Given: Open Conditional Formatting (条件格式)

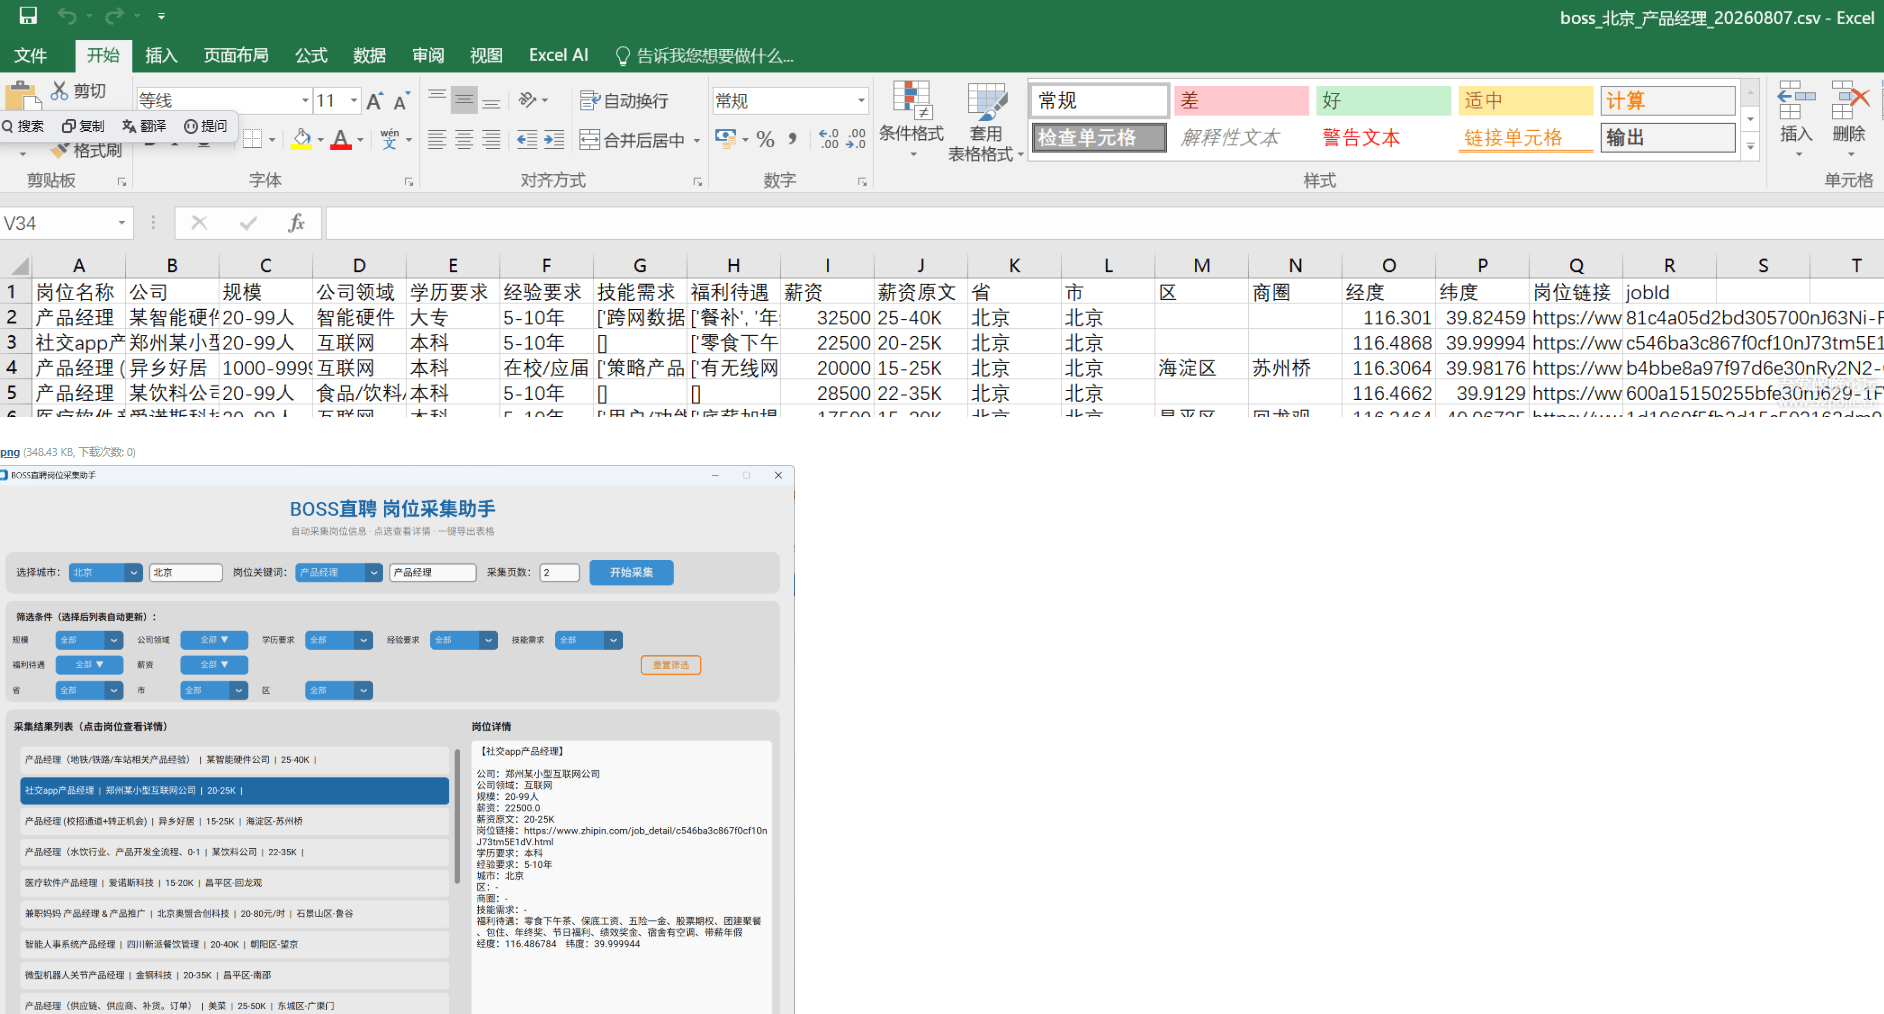Looking at the screenshot, I should 911,121.
